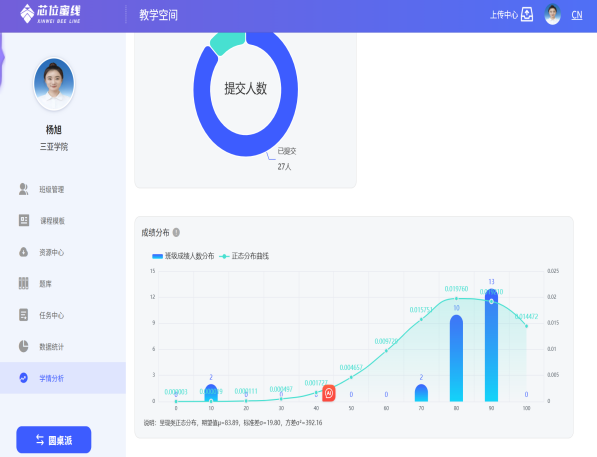Click the 芯位蜜线 logo link
The image size is (597, 457).
point(50,14)
